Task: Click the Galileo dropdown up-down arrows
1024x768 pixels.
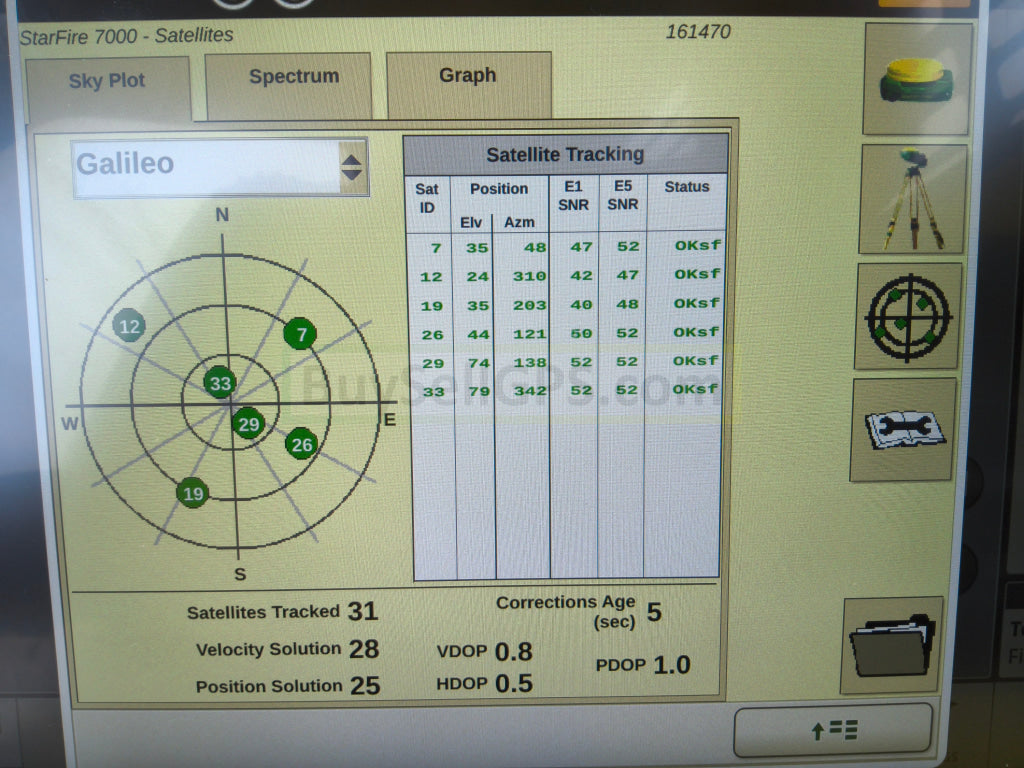Action: (x=353, y=168)
